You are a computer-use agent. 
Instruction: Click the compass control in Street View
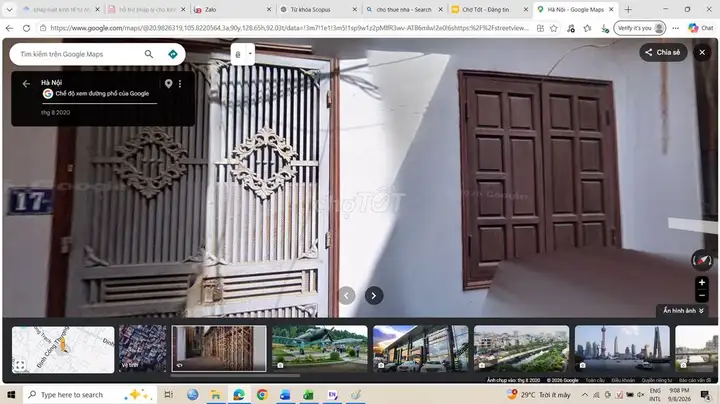tap(702, 260)
